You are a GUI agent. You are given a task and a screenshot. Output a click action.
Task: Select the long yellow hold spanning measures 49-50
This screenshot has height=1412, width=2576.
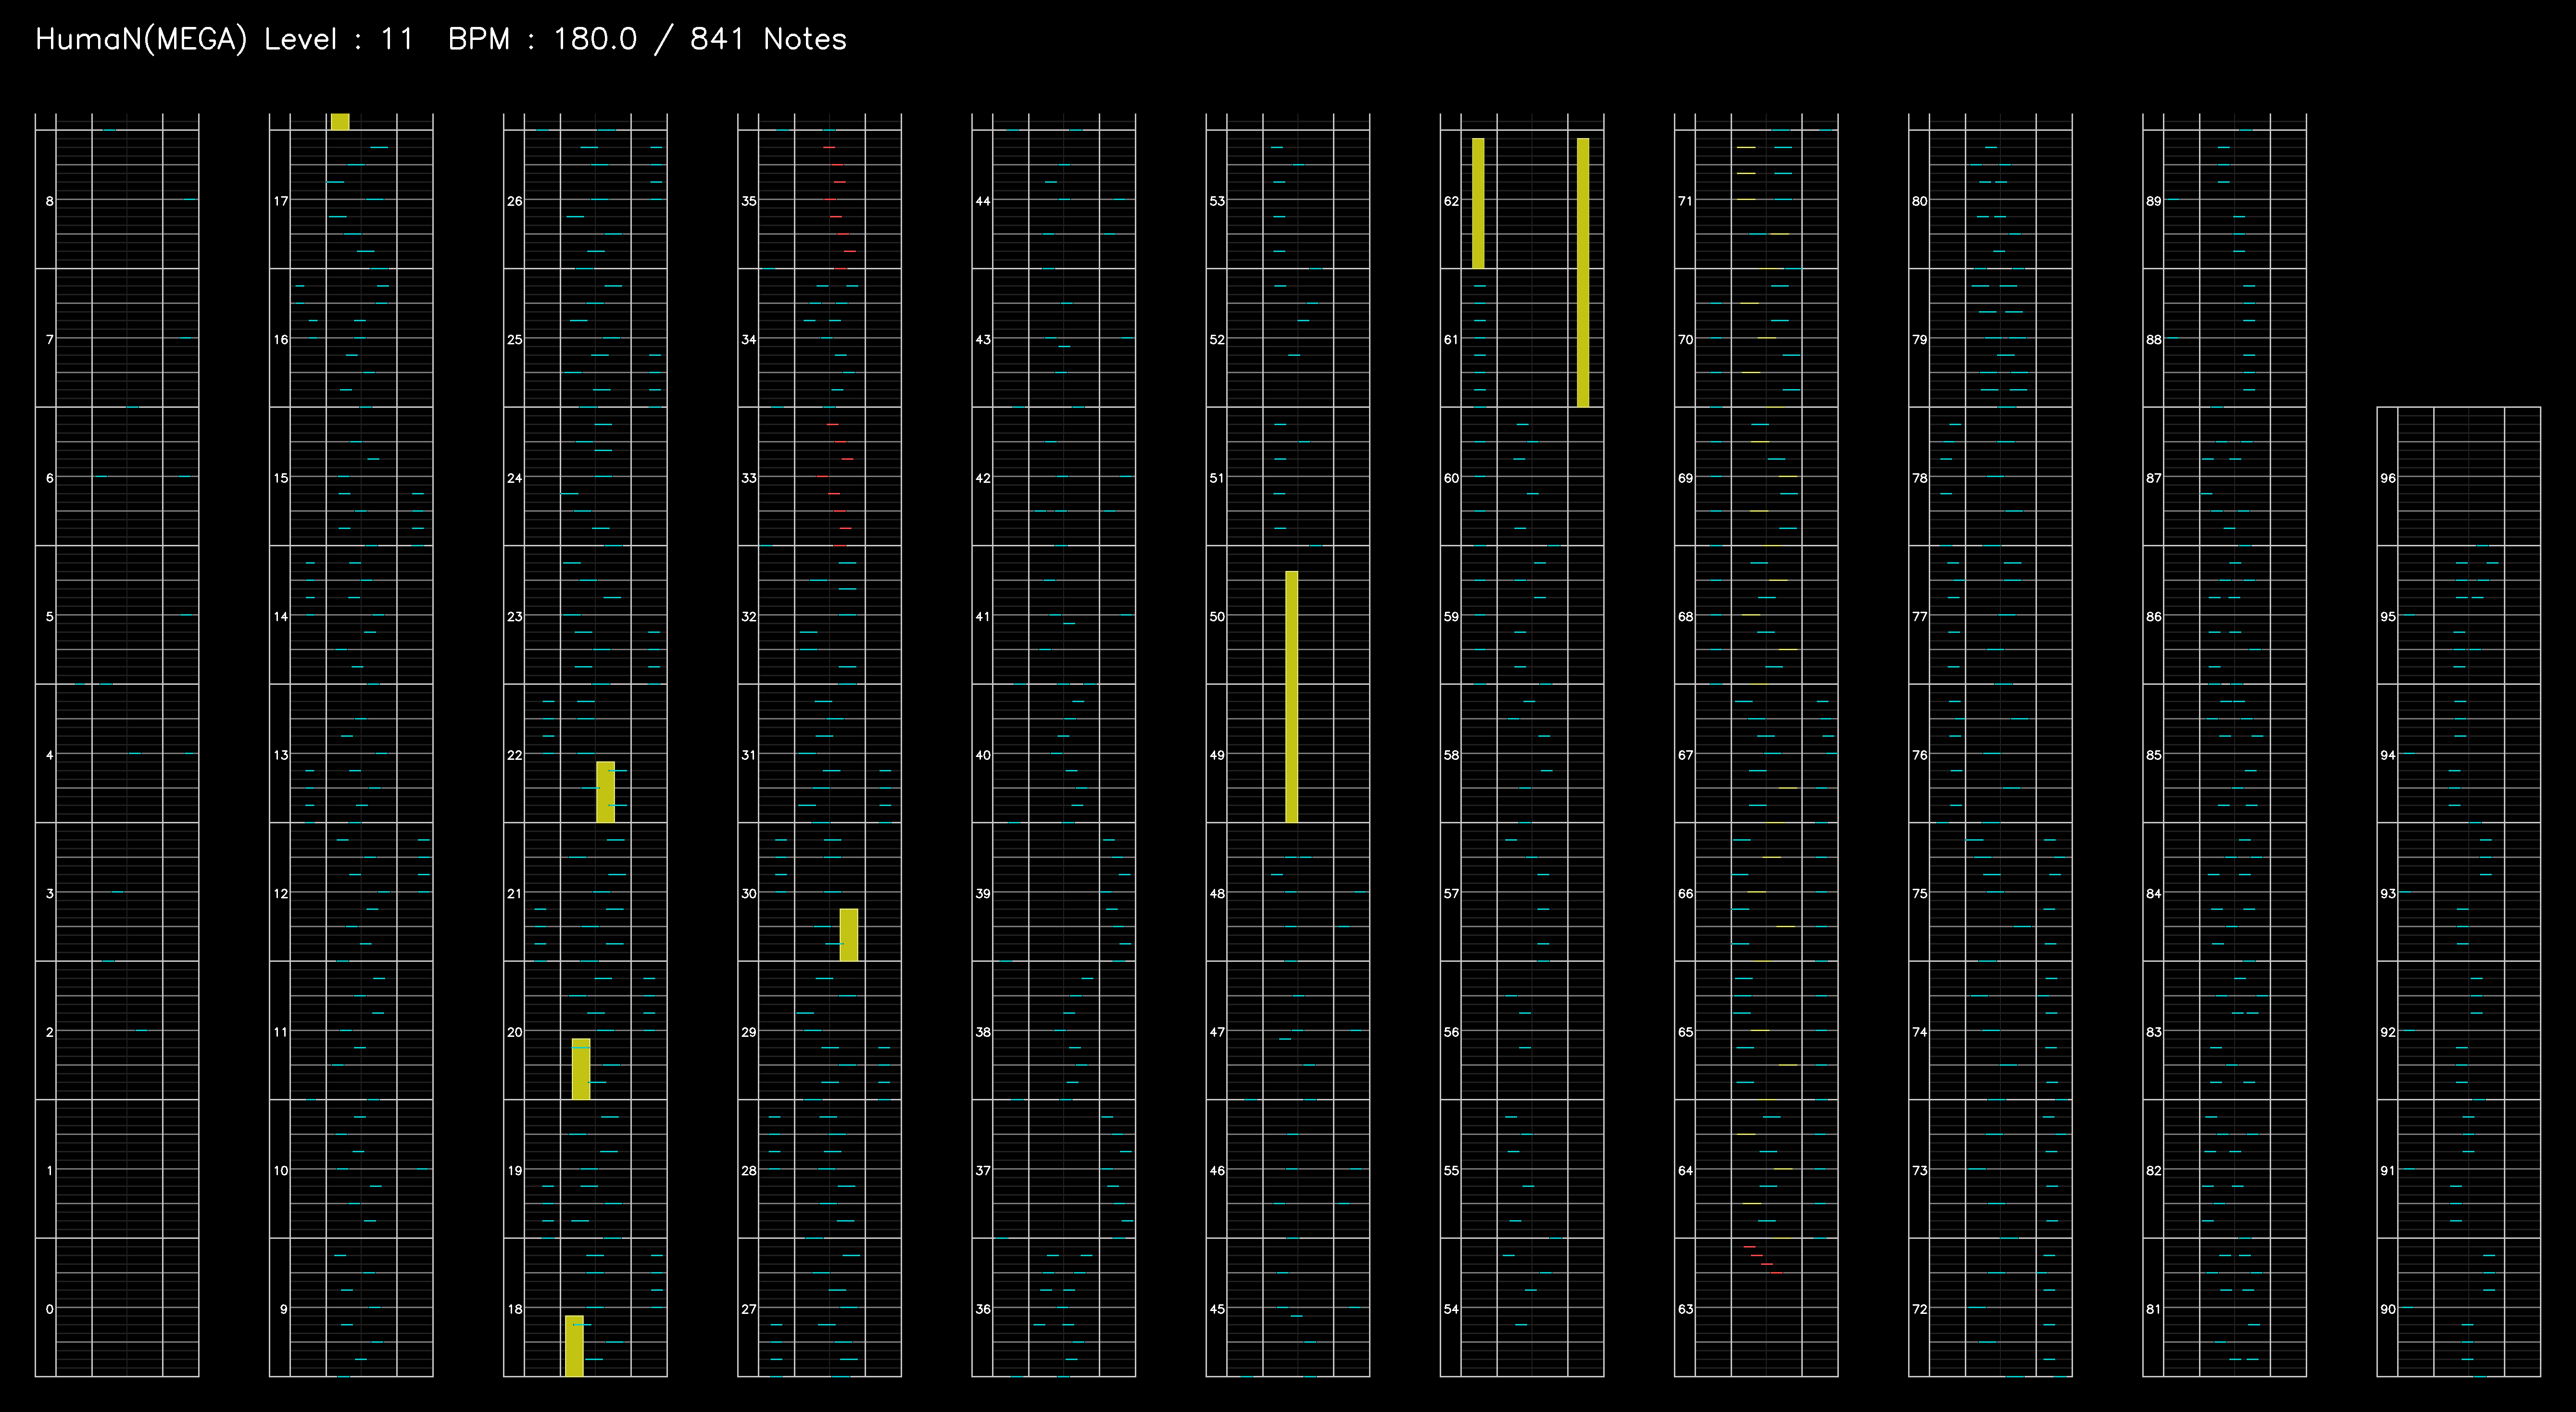(x=1291, y=697)
